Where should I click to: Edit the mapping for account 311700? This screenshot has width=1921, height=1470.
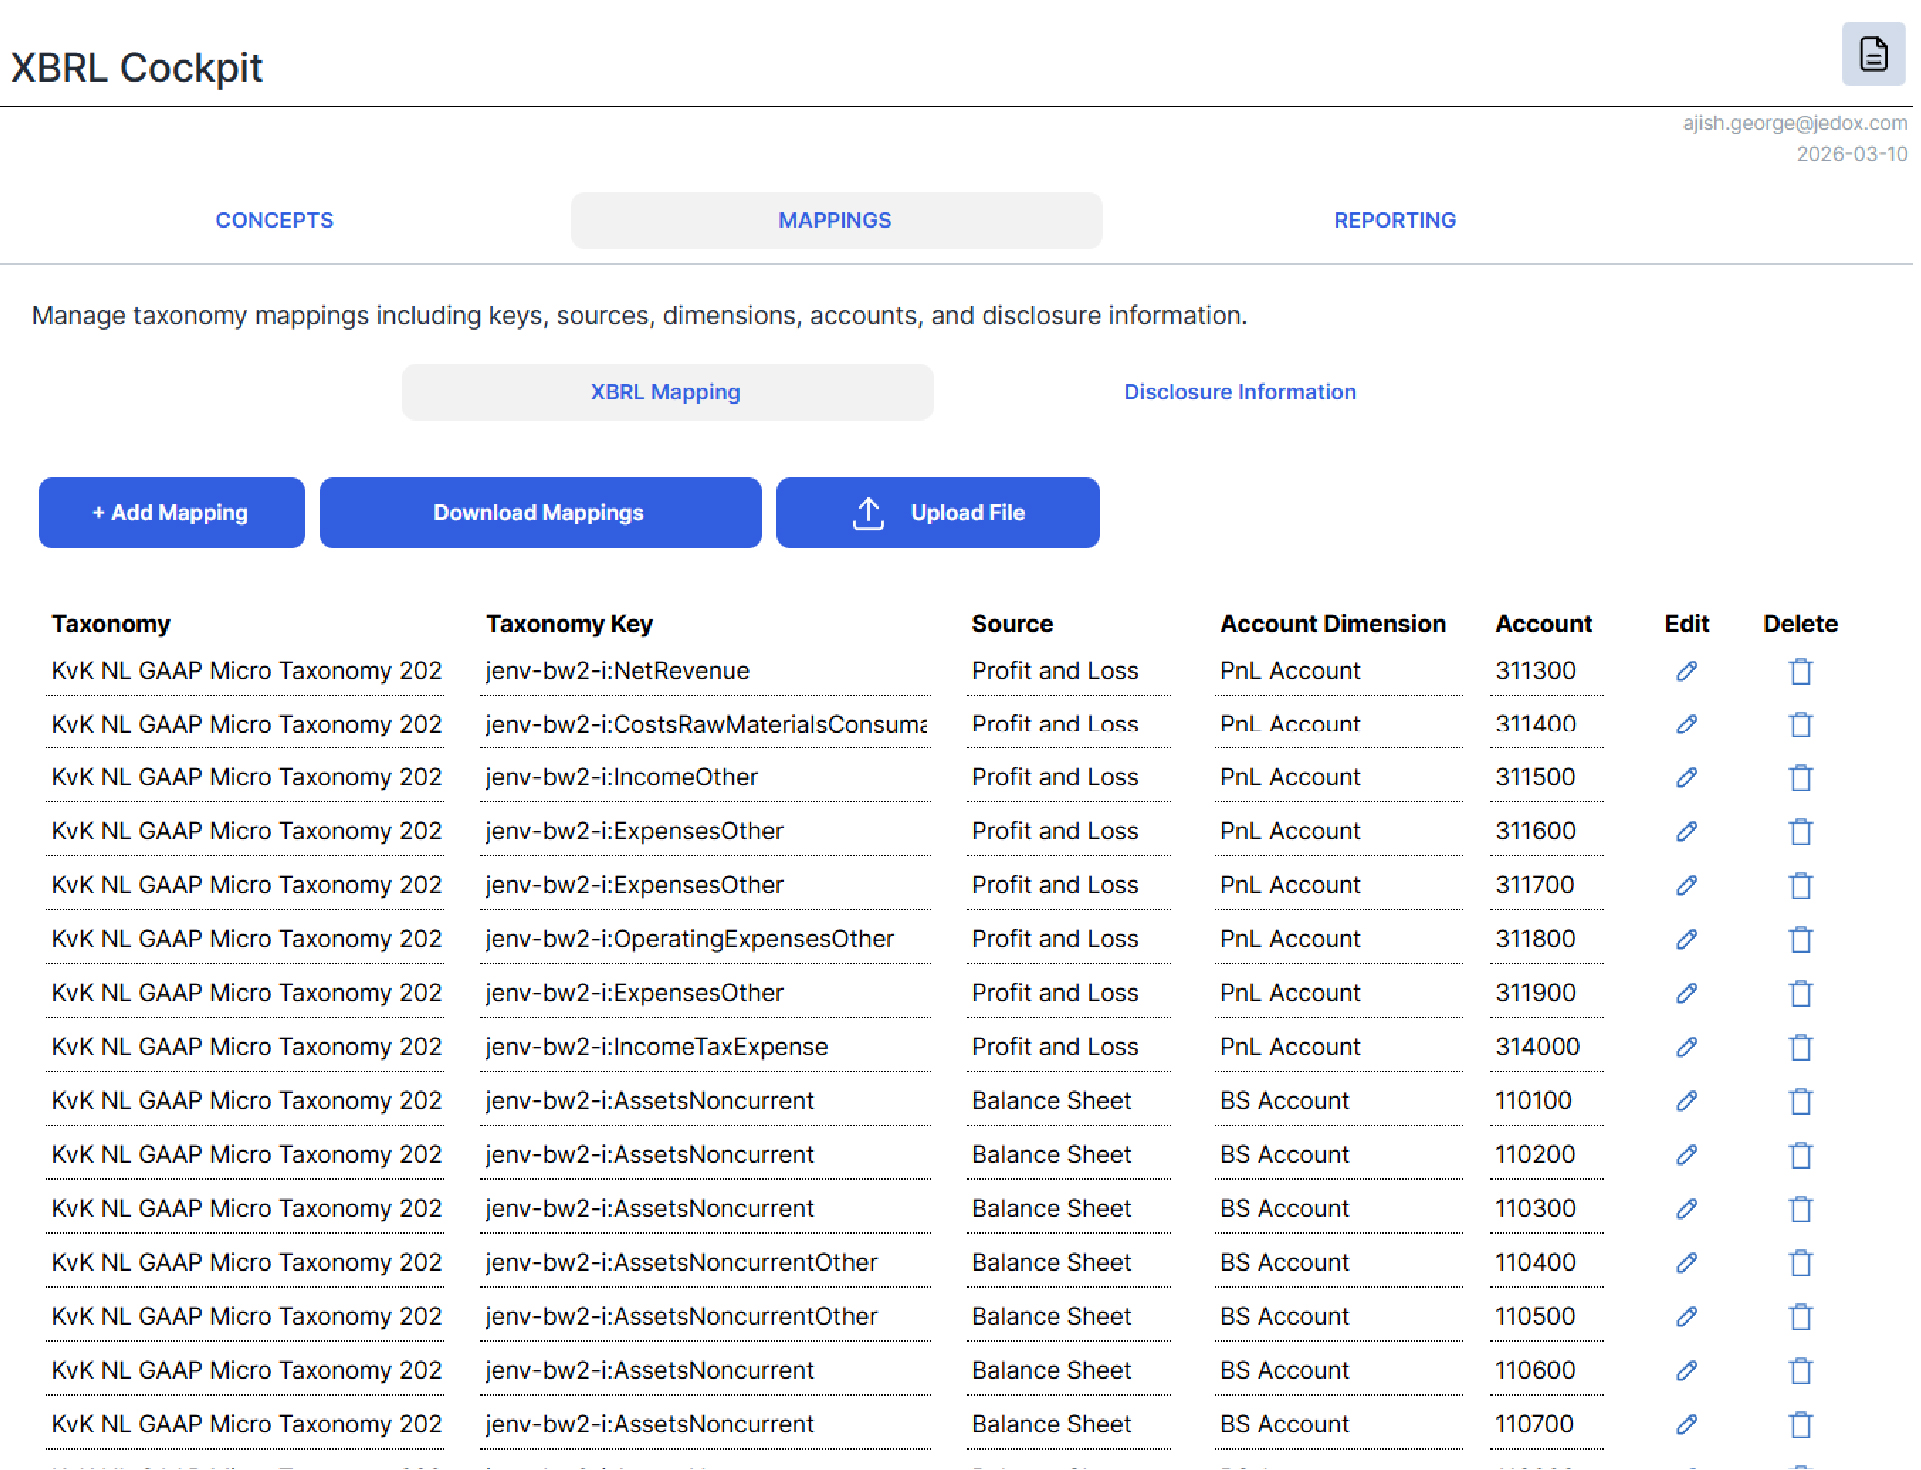[1686, 885]
